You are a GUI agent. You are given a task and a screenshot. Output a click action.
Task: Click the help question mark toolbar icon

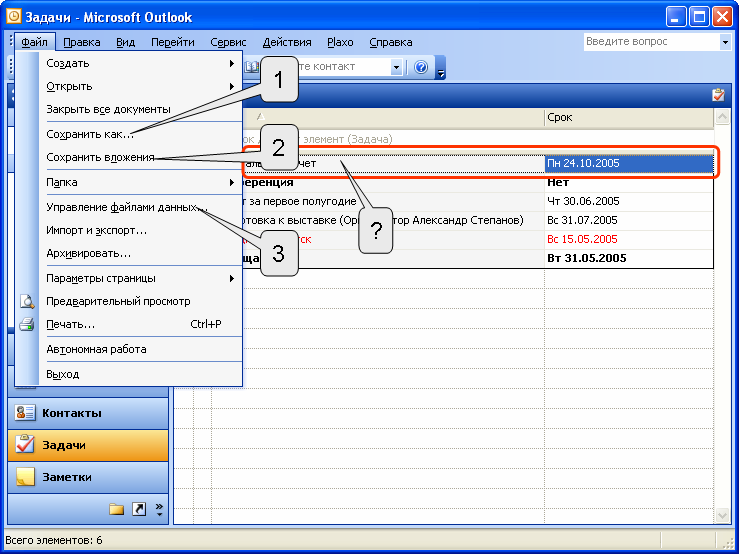pos(421,67)
